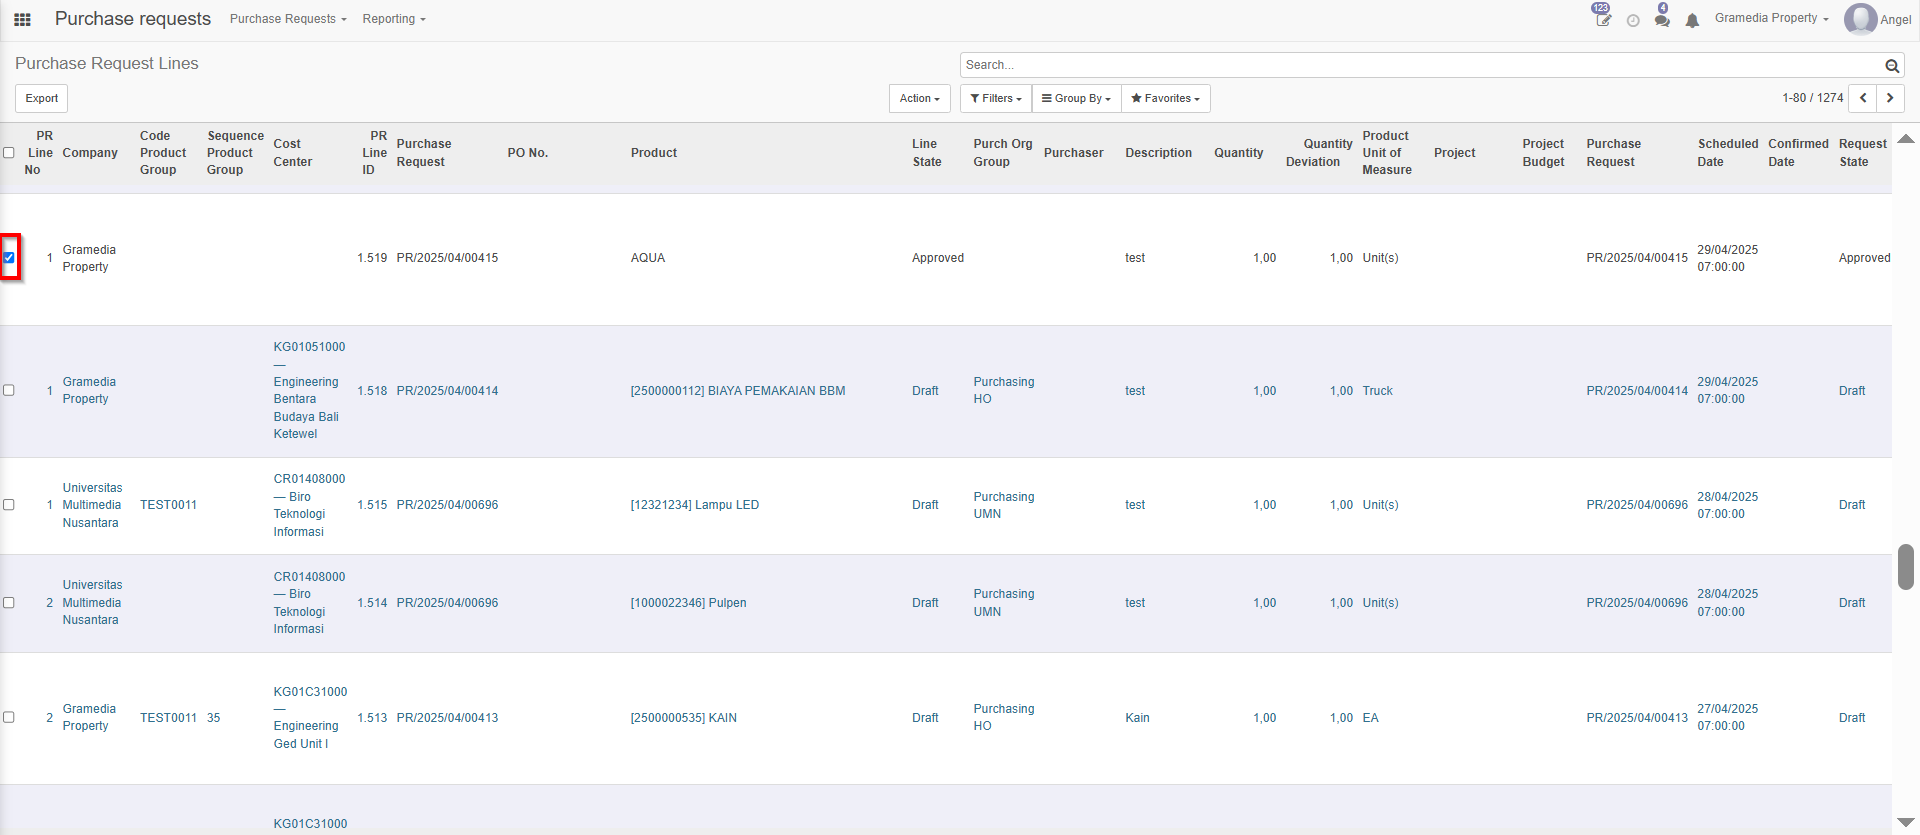The height and width of the screenshot is (835, 1920).
Task: Click [2500000112] BIAYA PEMAKAIAN BBM product
Action: click(x=738, y=391)
